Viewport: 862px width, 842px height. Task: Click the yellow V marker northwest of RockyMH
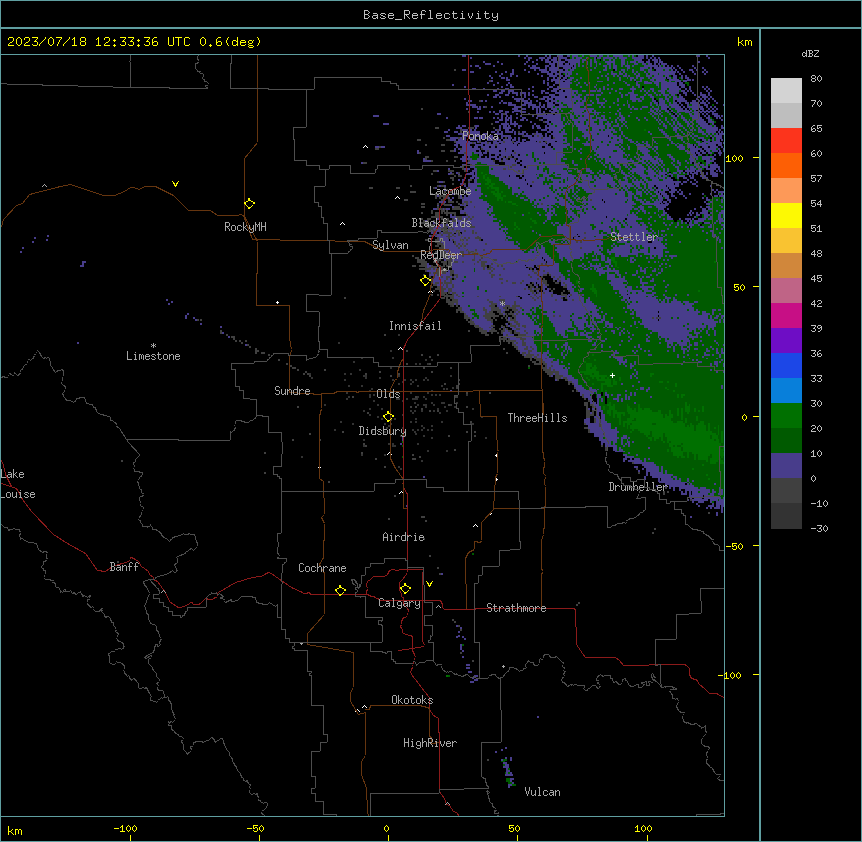(x=175, y=184)
